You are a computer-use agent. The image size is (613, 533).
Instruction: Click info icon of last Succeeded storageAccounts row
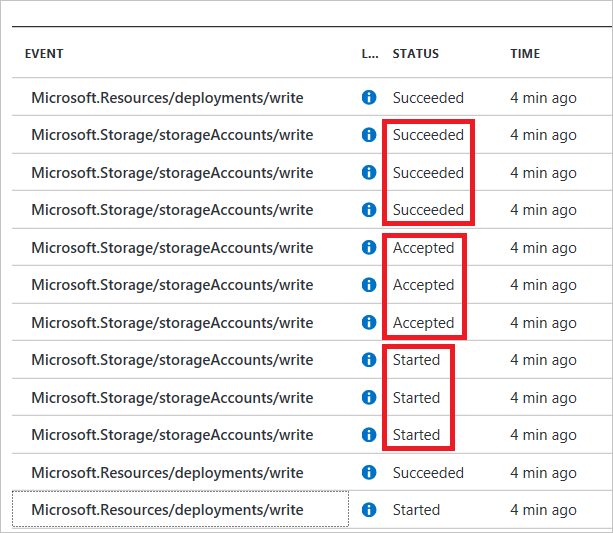click(x=369, y=210)
